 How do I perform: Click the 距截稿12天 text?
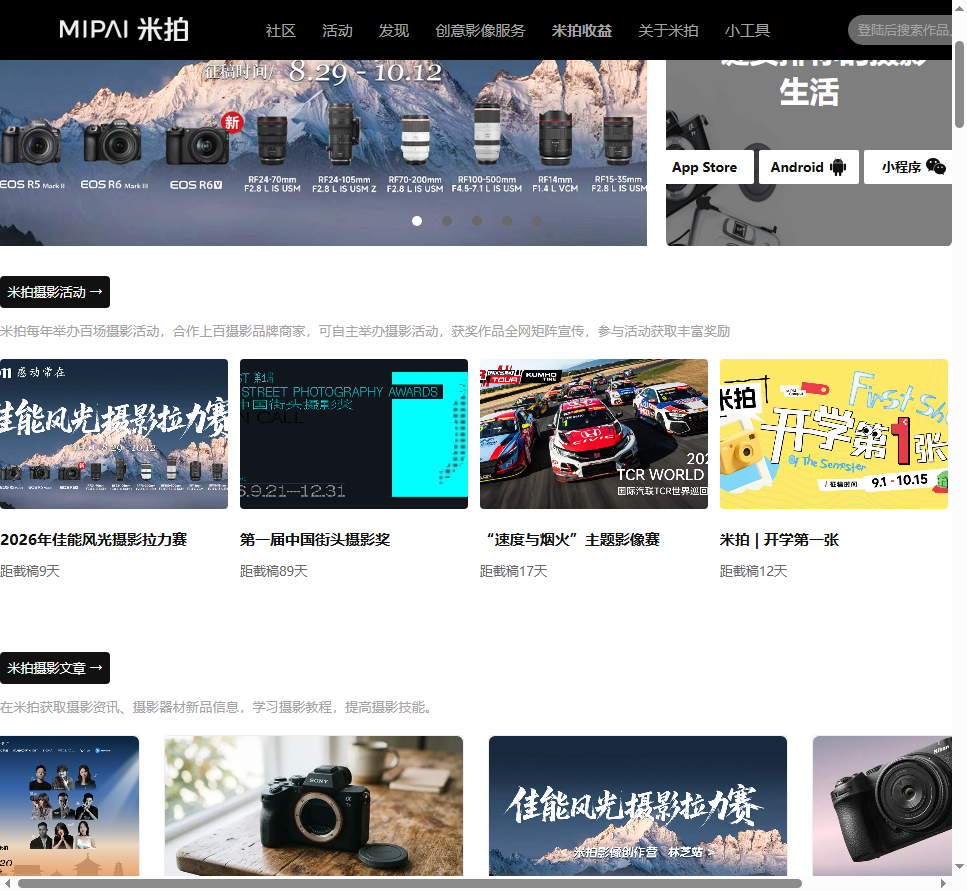pos(754,571)
